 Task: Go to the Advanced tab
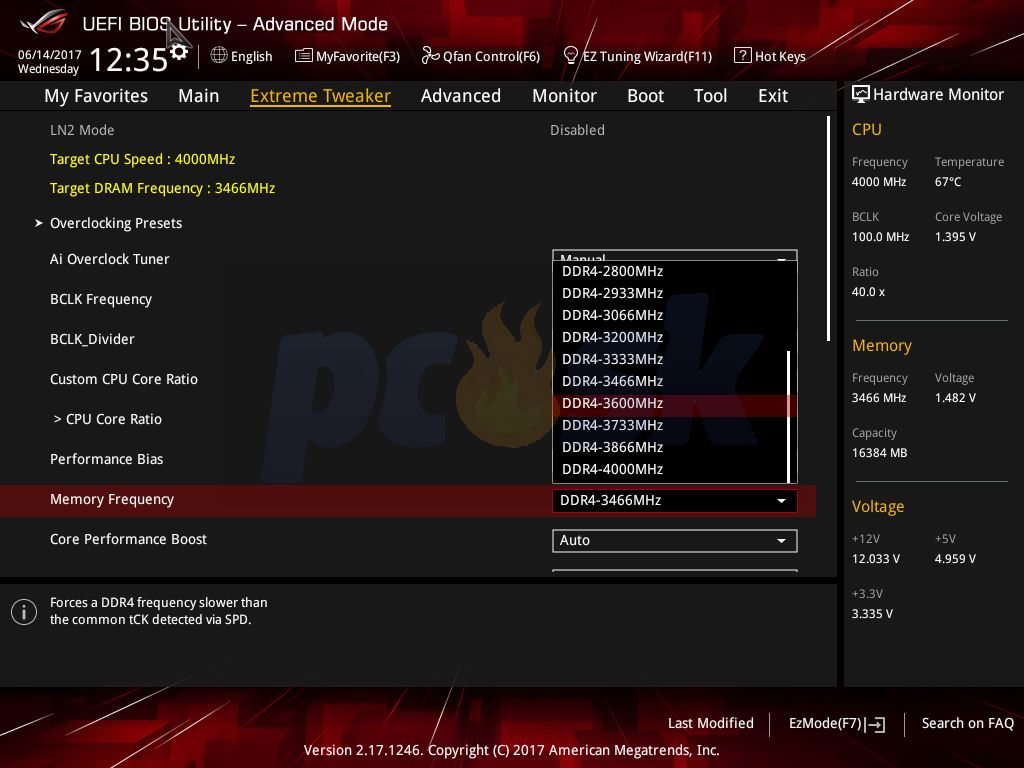point(461,96)
